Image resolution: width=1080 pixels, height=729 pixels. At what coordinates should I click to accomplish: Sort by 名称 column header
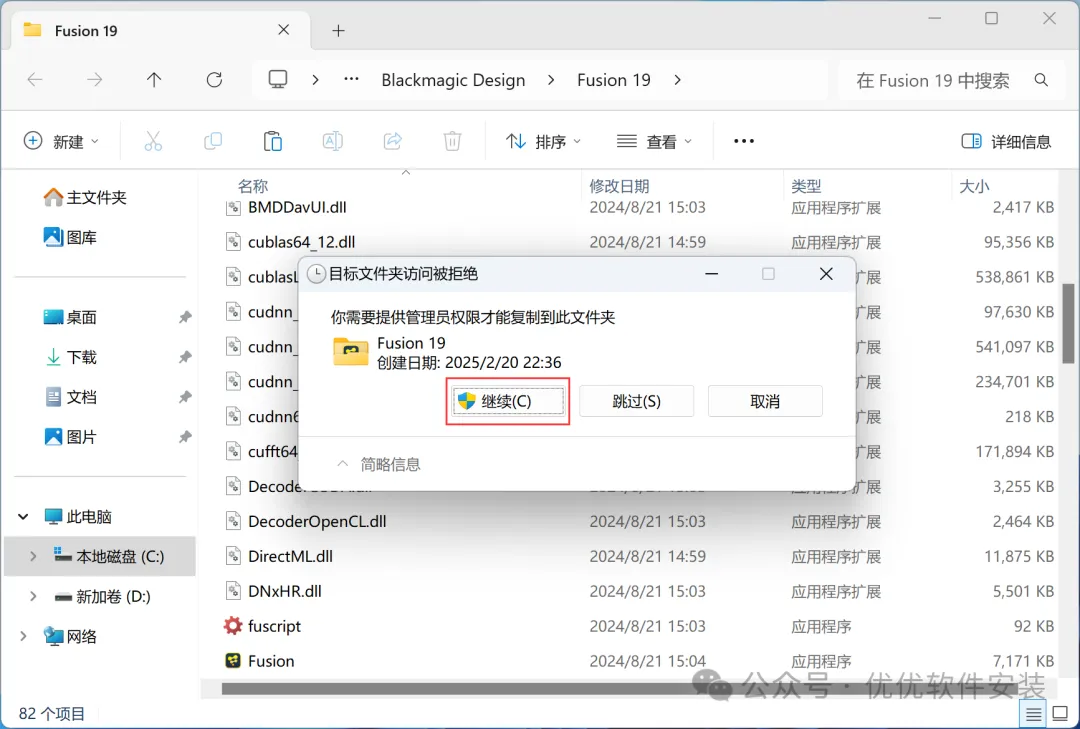[253, 185]
